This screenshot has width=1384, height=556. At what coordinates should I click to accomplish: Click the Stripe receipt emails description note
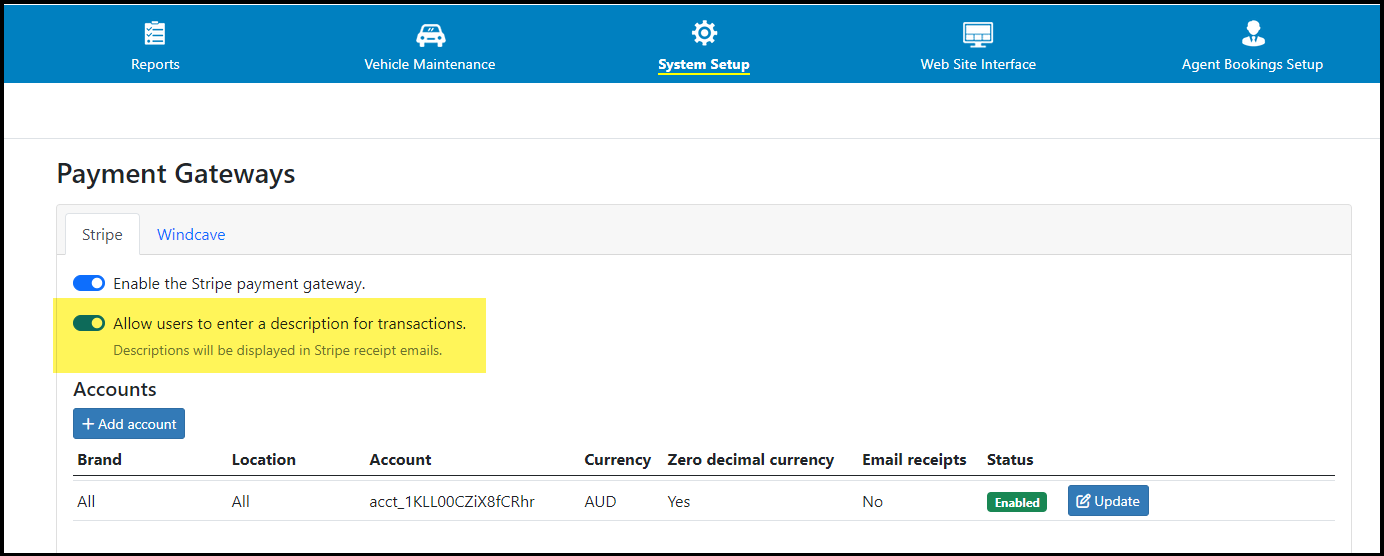pos(278,351)
